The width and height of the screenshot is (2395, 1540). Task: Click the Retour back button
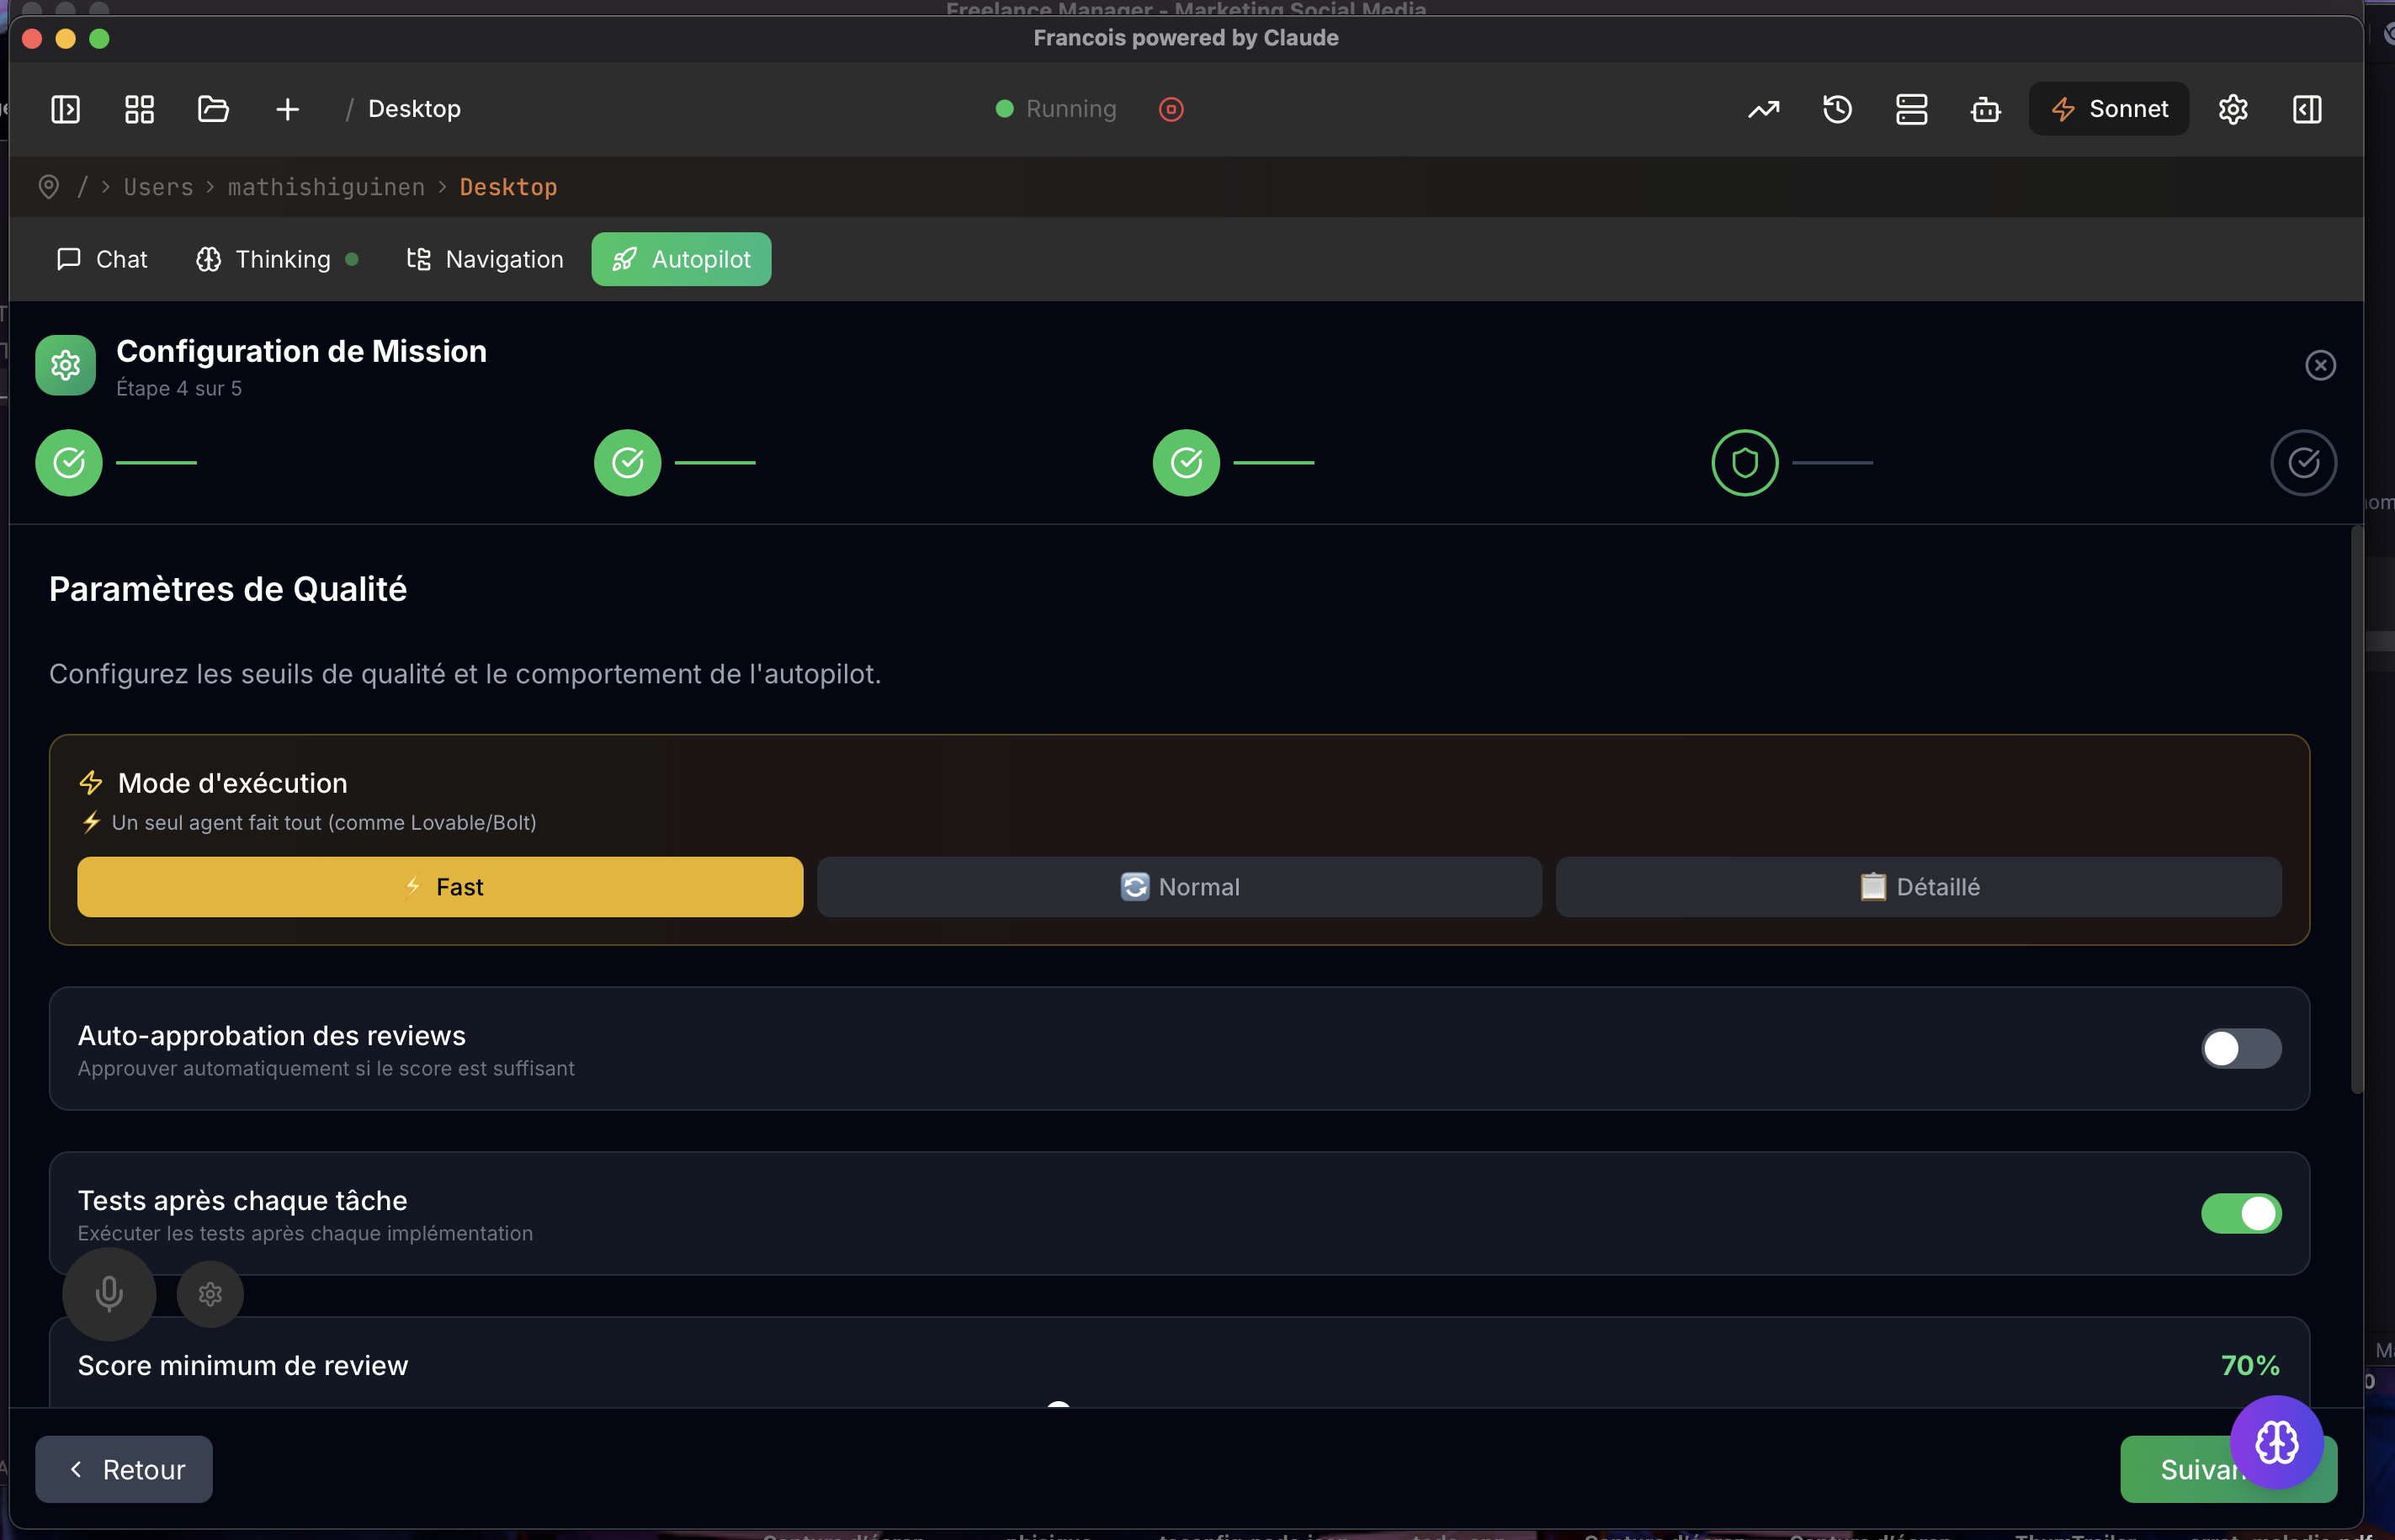coord(124,1469)
